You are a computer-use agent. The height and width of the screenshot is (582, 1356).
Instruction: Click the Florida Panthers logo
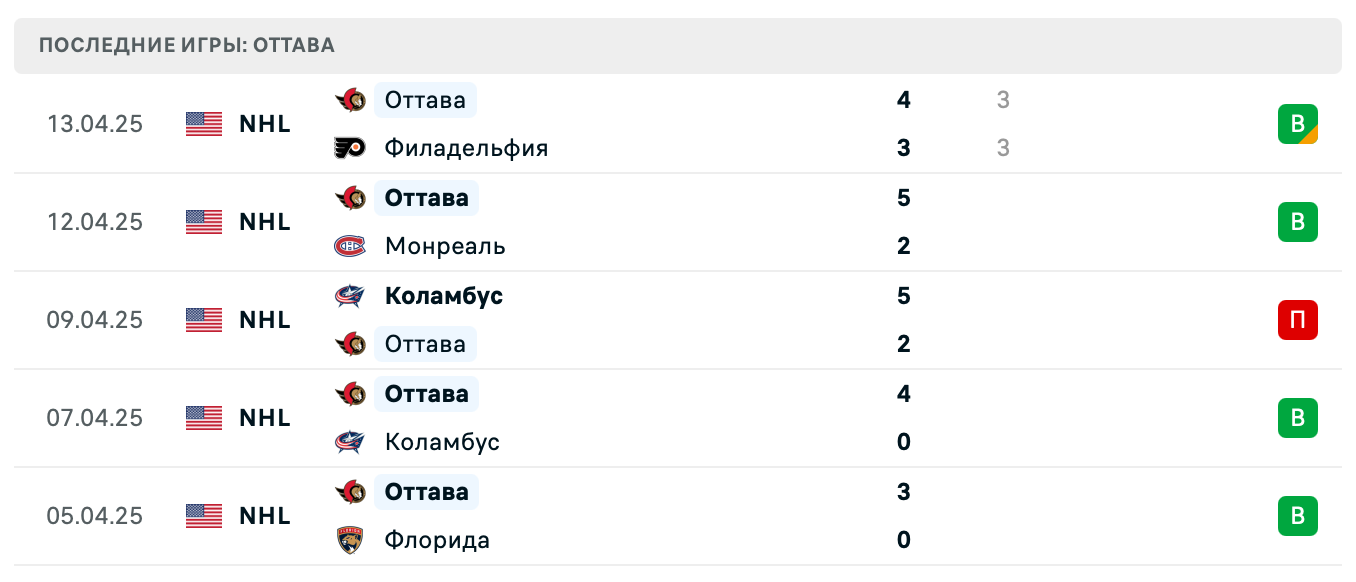coord(349,540)
